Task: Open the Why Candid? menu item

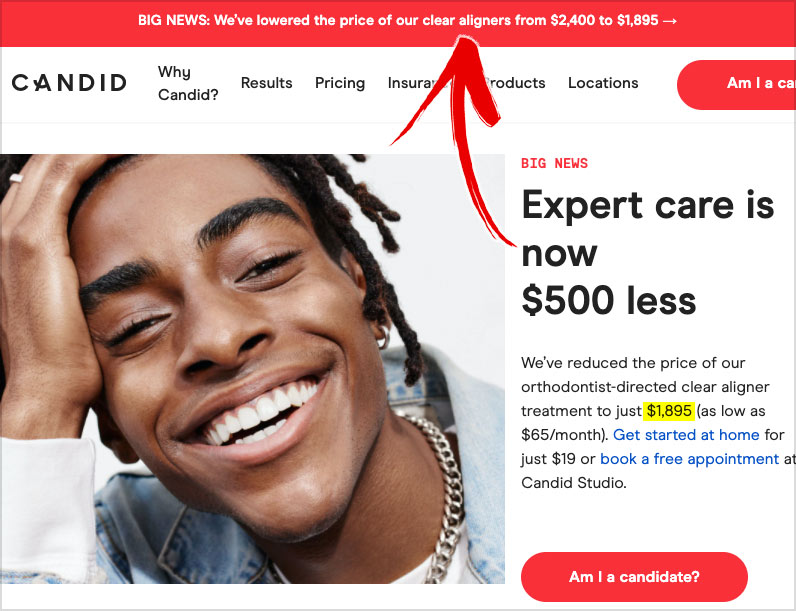Action: pyautogui.click(x=188, y=83)
